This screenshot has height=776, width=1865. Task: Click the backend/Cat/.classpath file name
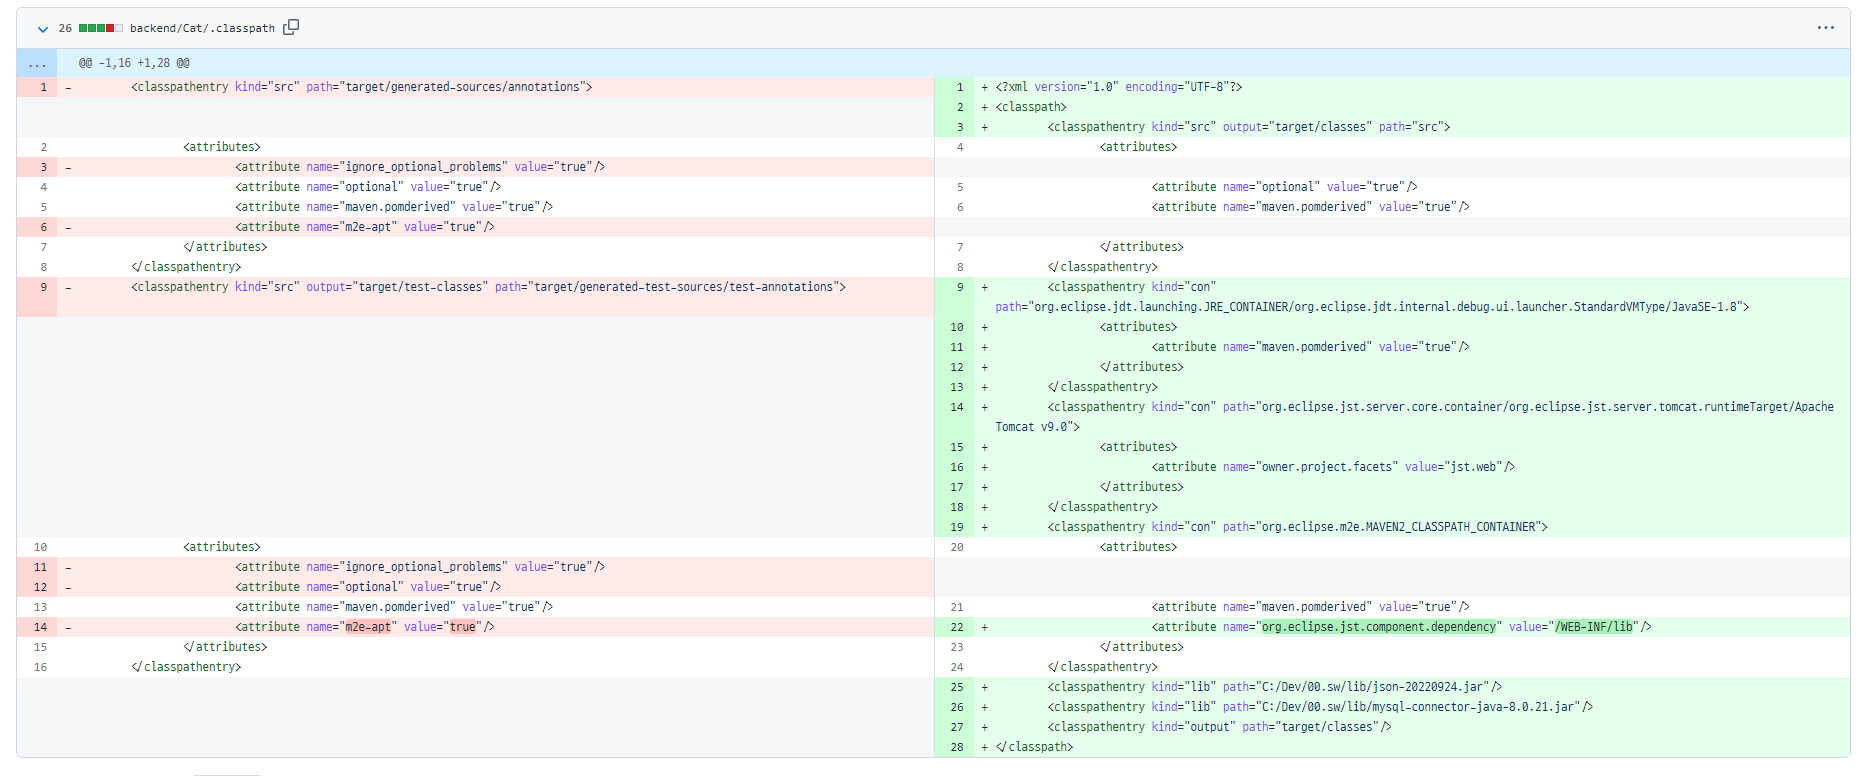[x=202, y=28]
